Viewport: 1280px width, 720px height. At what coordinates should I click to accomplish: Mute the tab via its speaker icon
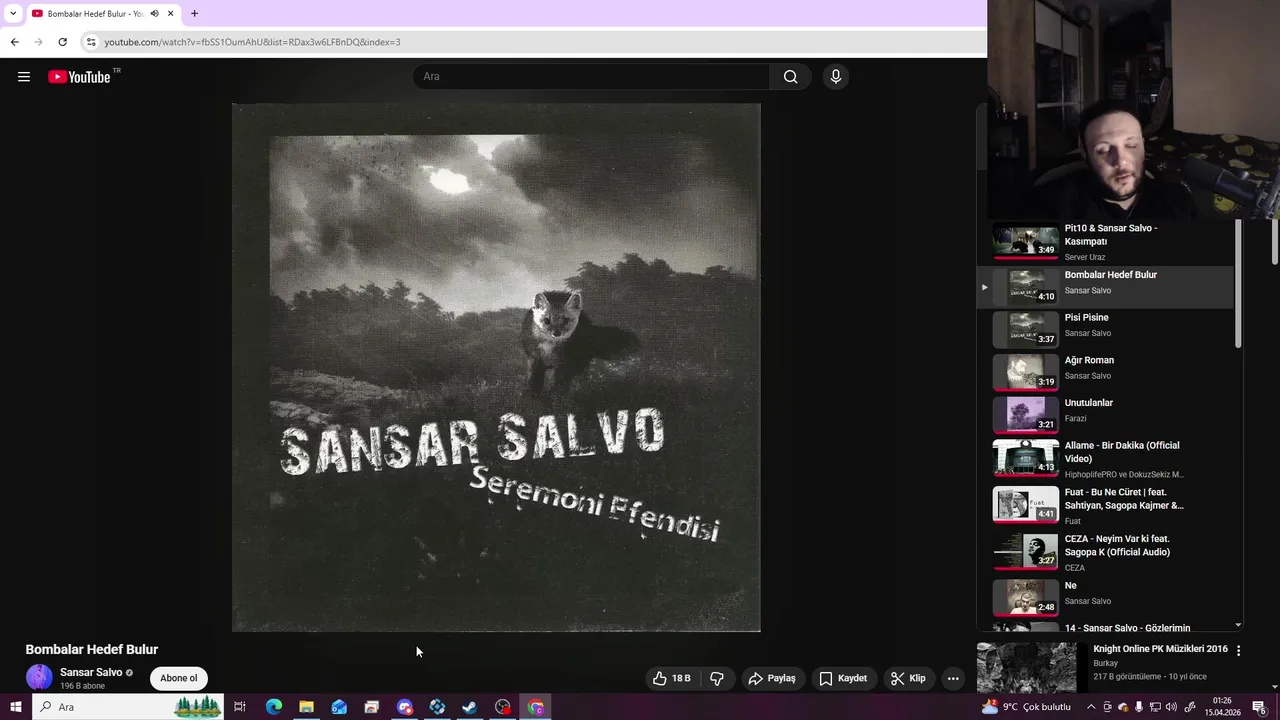point(154,14)
